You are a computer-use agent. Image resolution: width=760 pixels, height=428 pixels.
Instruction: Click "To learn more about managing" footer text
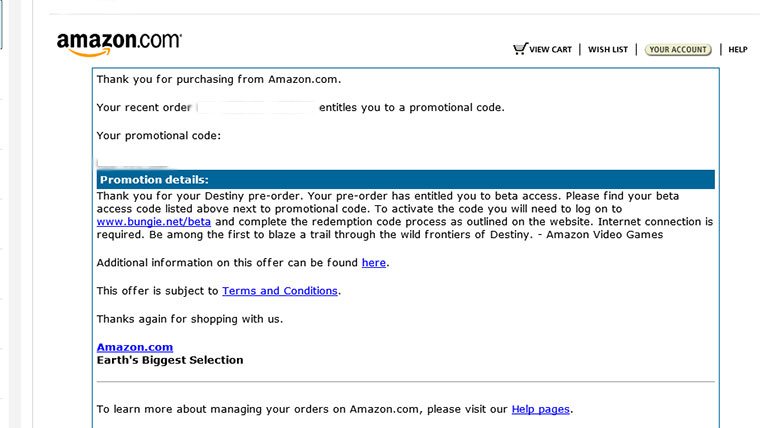300,409
